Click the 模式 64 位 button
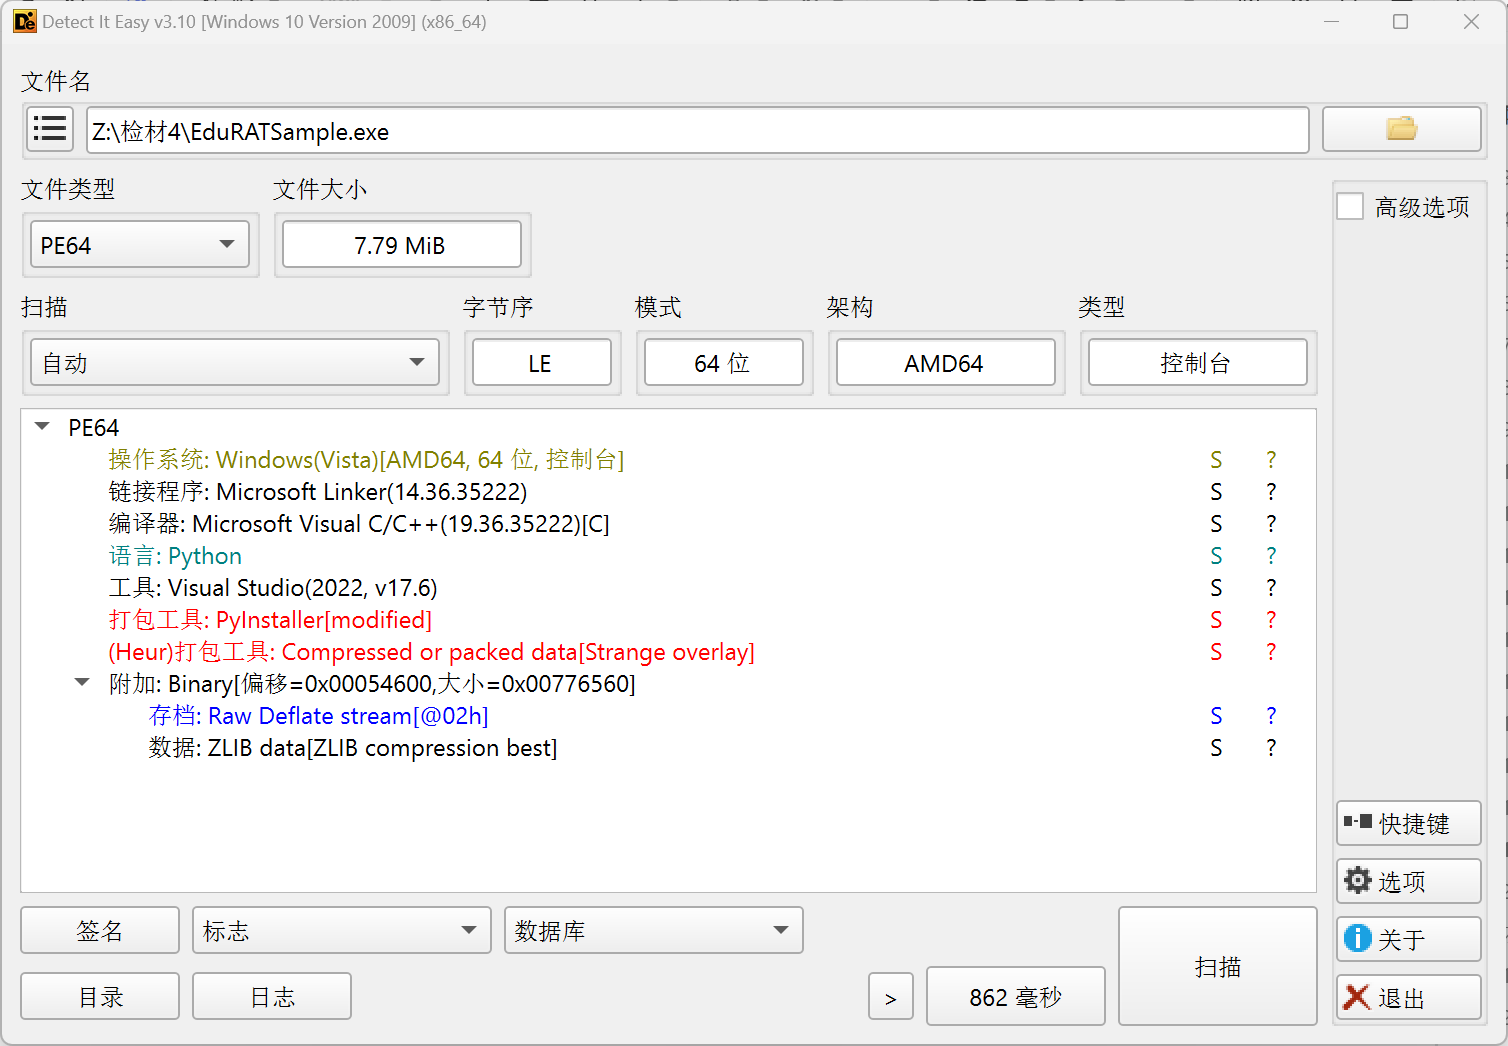This screenshot has height=1046, width=1508. coord(724,363)
